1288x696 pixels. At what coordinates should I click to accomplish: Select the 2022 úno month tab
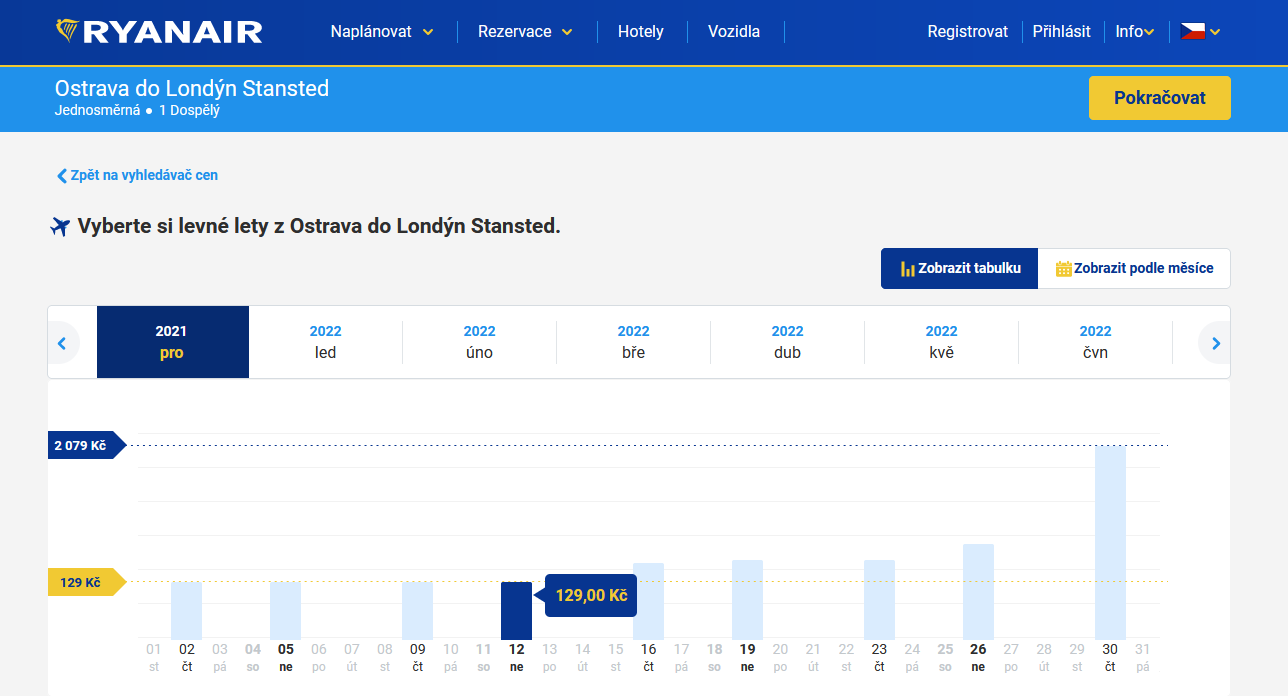tap(480, 342)
